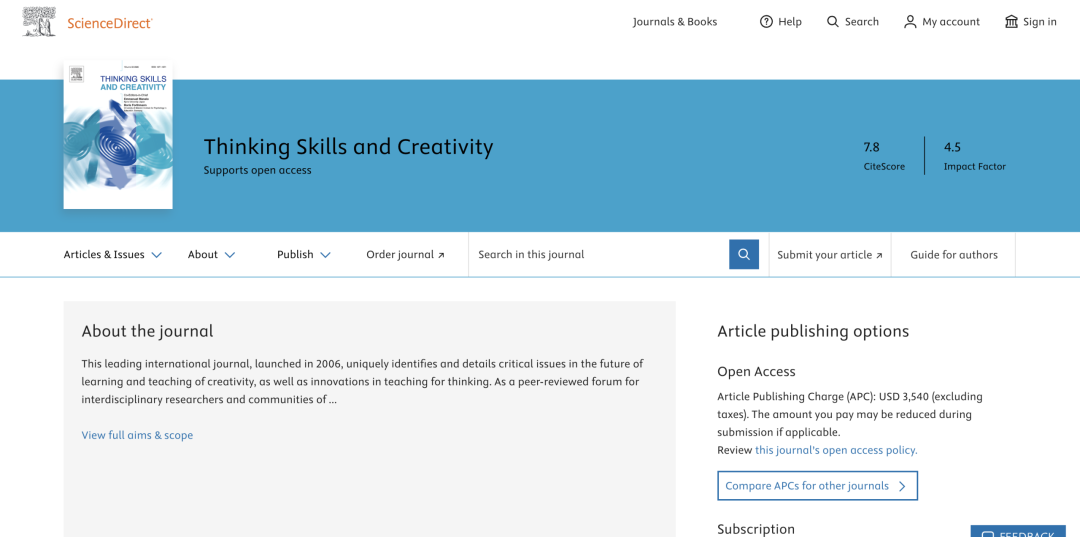
Task: Click the blue journal search button
Action: 744,255
